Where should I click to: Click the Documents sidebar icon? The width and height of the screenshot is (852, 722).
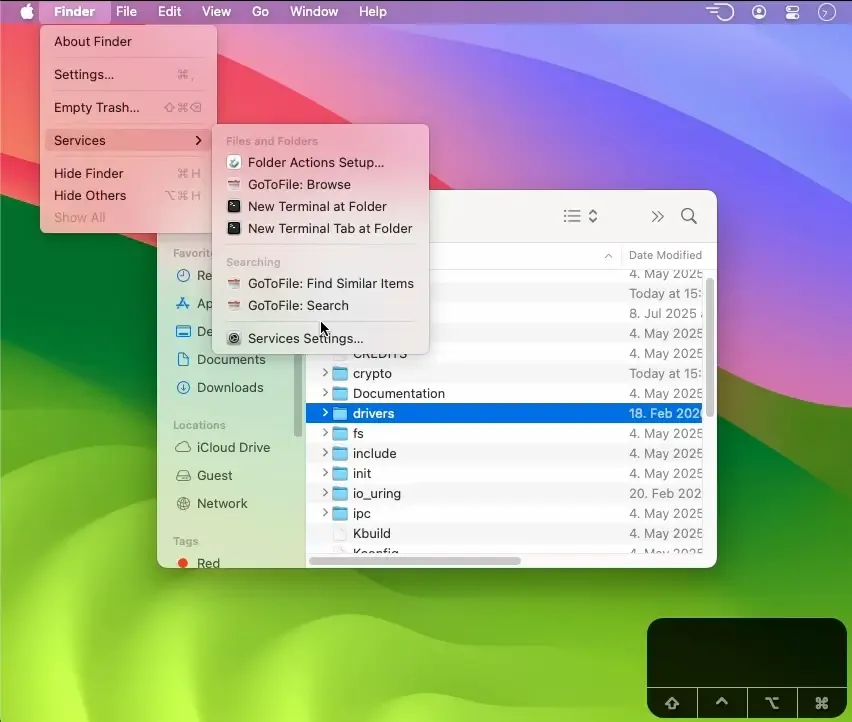click(x=184, y=359)
